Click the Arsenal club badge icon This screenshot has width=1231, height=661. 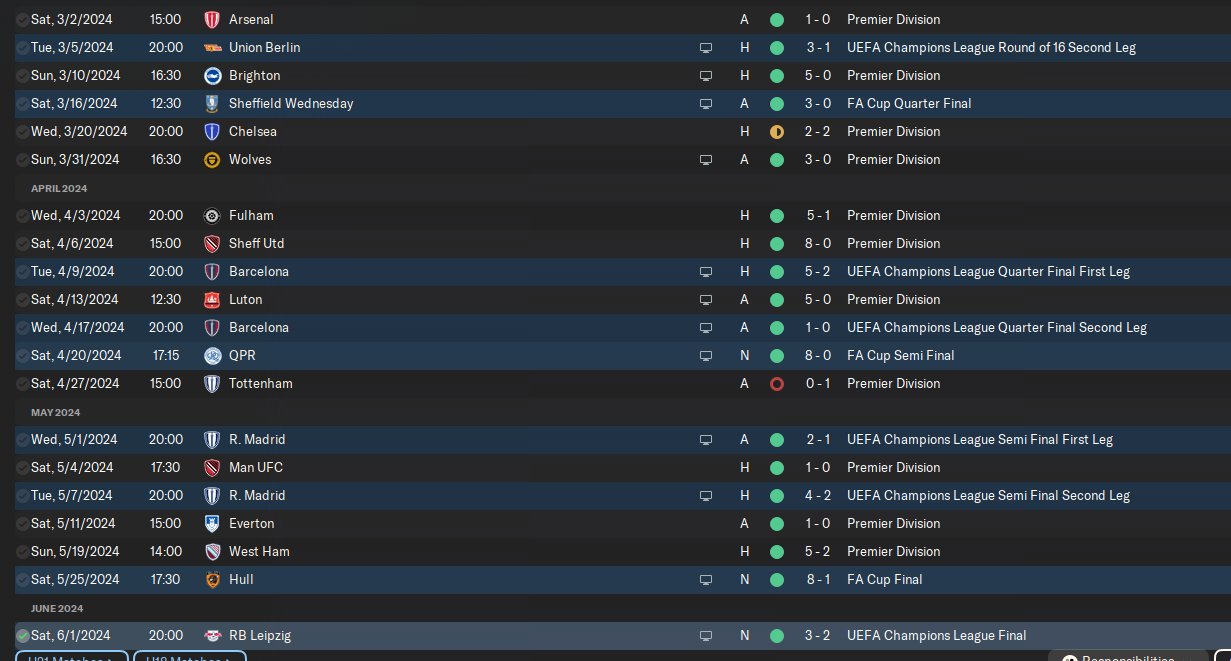click(211, 19)
